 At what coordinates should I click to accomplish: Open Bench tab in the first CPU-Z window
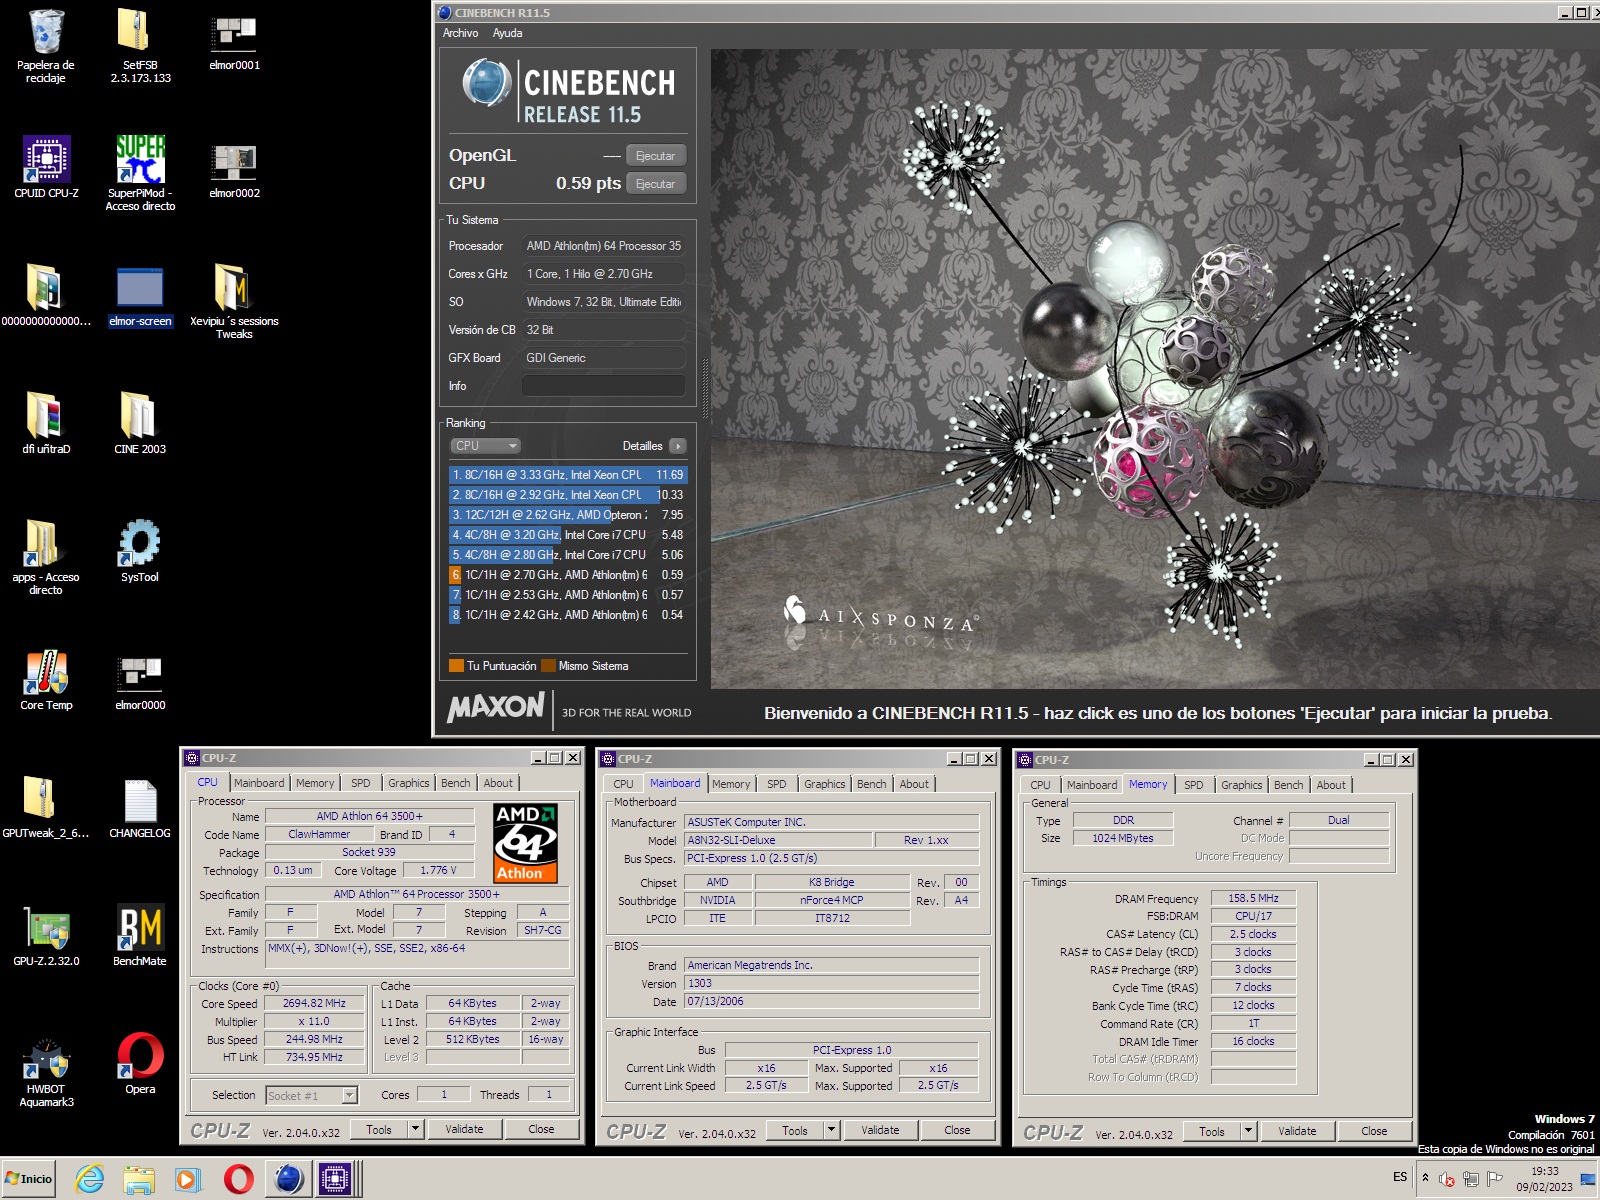[x=455, y=783]
